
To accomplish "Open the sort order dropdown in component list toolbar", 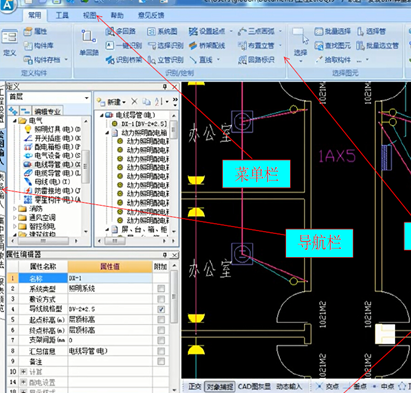I will [167, 101].
